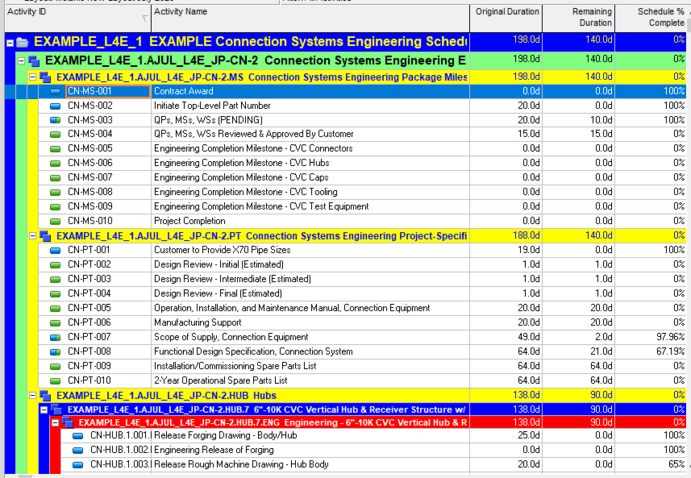This screenshot has width=691, height=478.
Task: Click activity icon for CN-MS-001
Action: coord(55,92)
